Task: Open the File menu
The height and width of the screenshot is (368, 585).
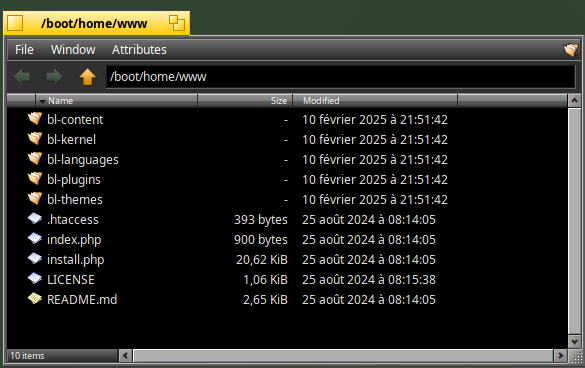Action: pyautogui.click(x=24, y=50)
